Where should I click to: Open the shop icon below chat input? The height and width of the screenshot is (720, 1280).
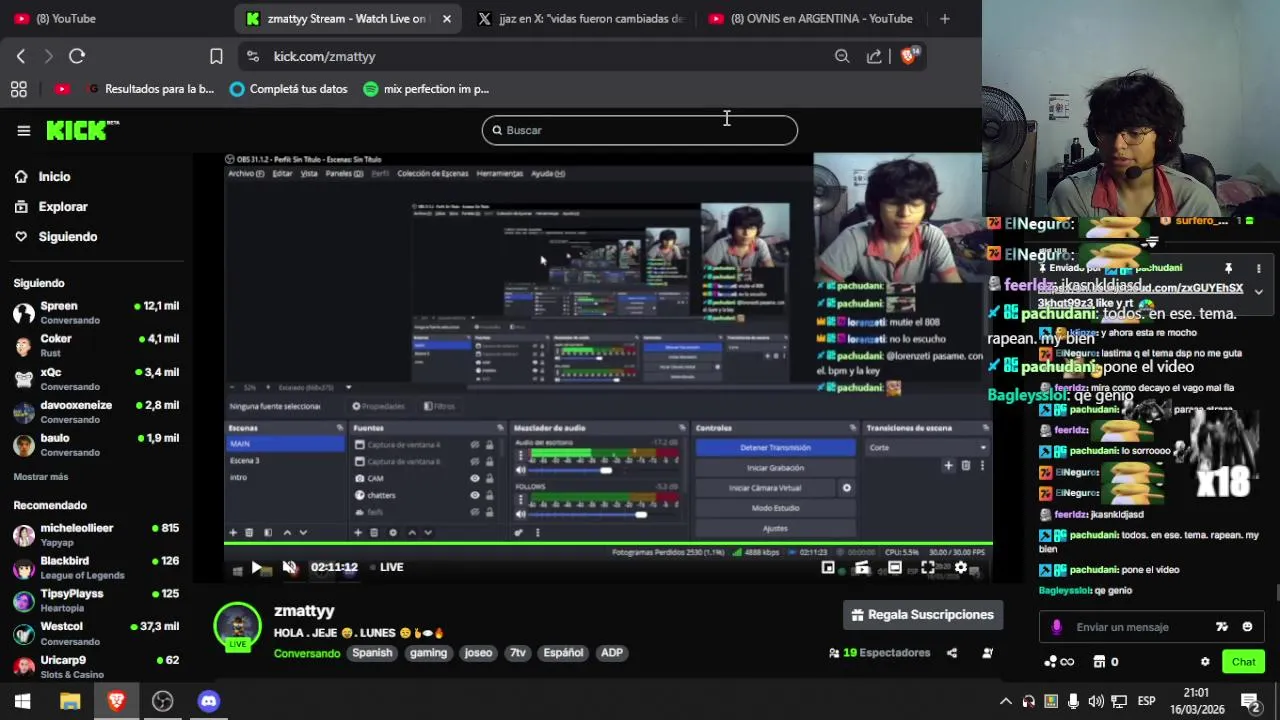[x=1099, y=662]
